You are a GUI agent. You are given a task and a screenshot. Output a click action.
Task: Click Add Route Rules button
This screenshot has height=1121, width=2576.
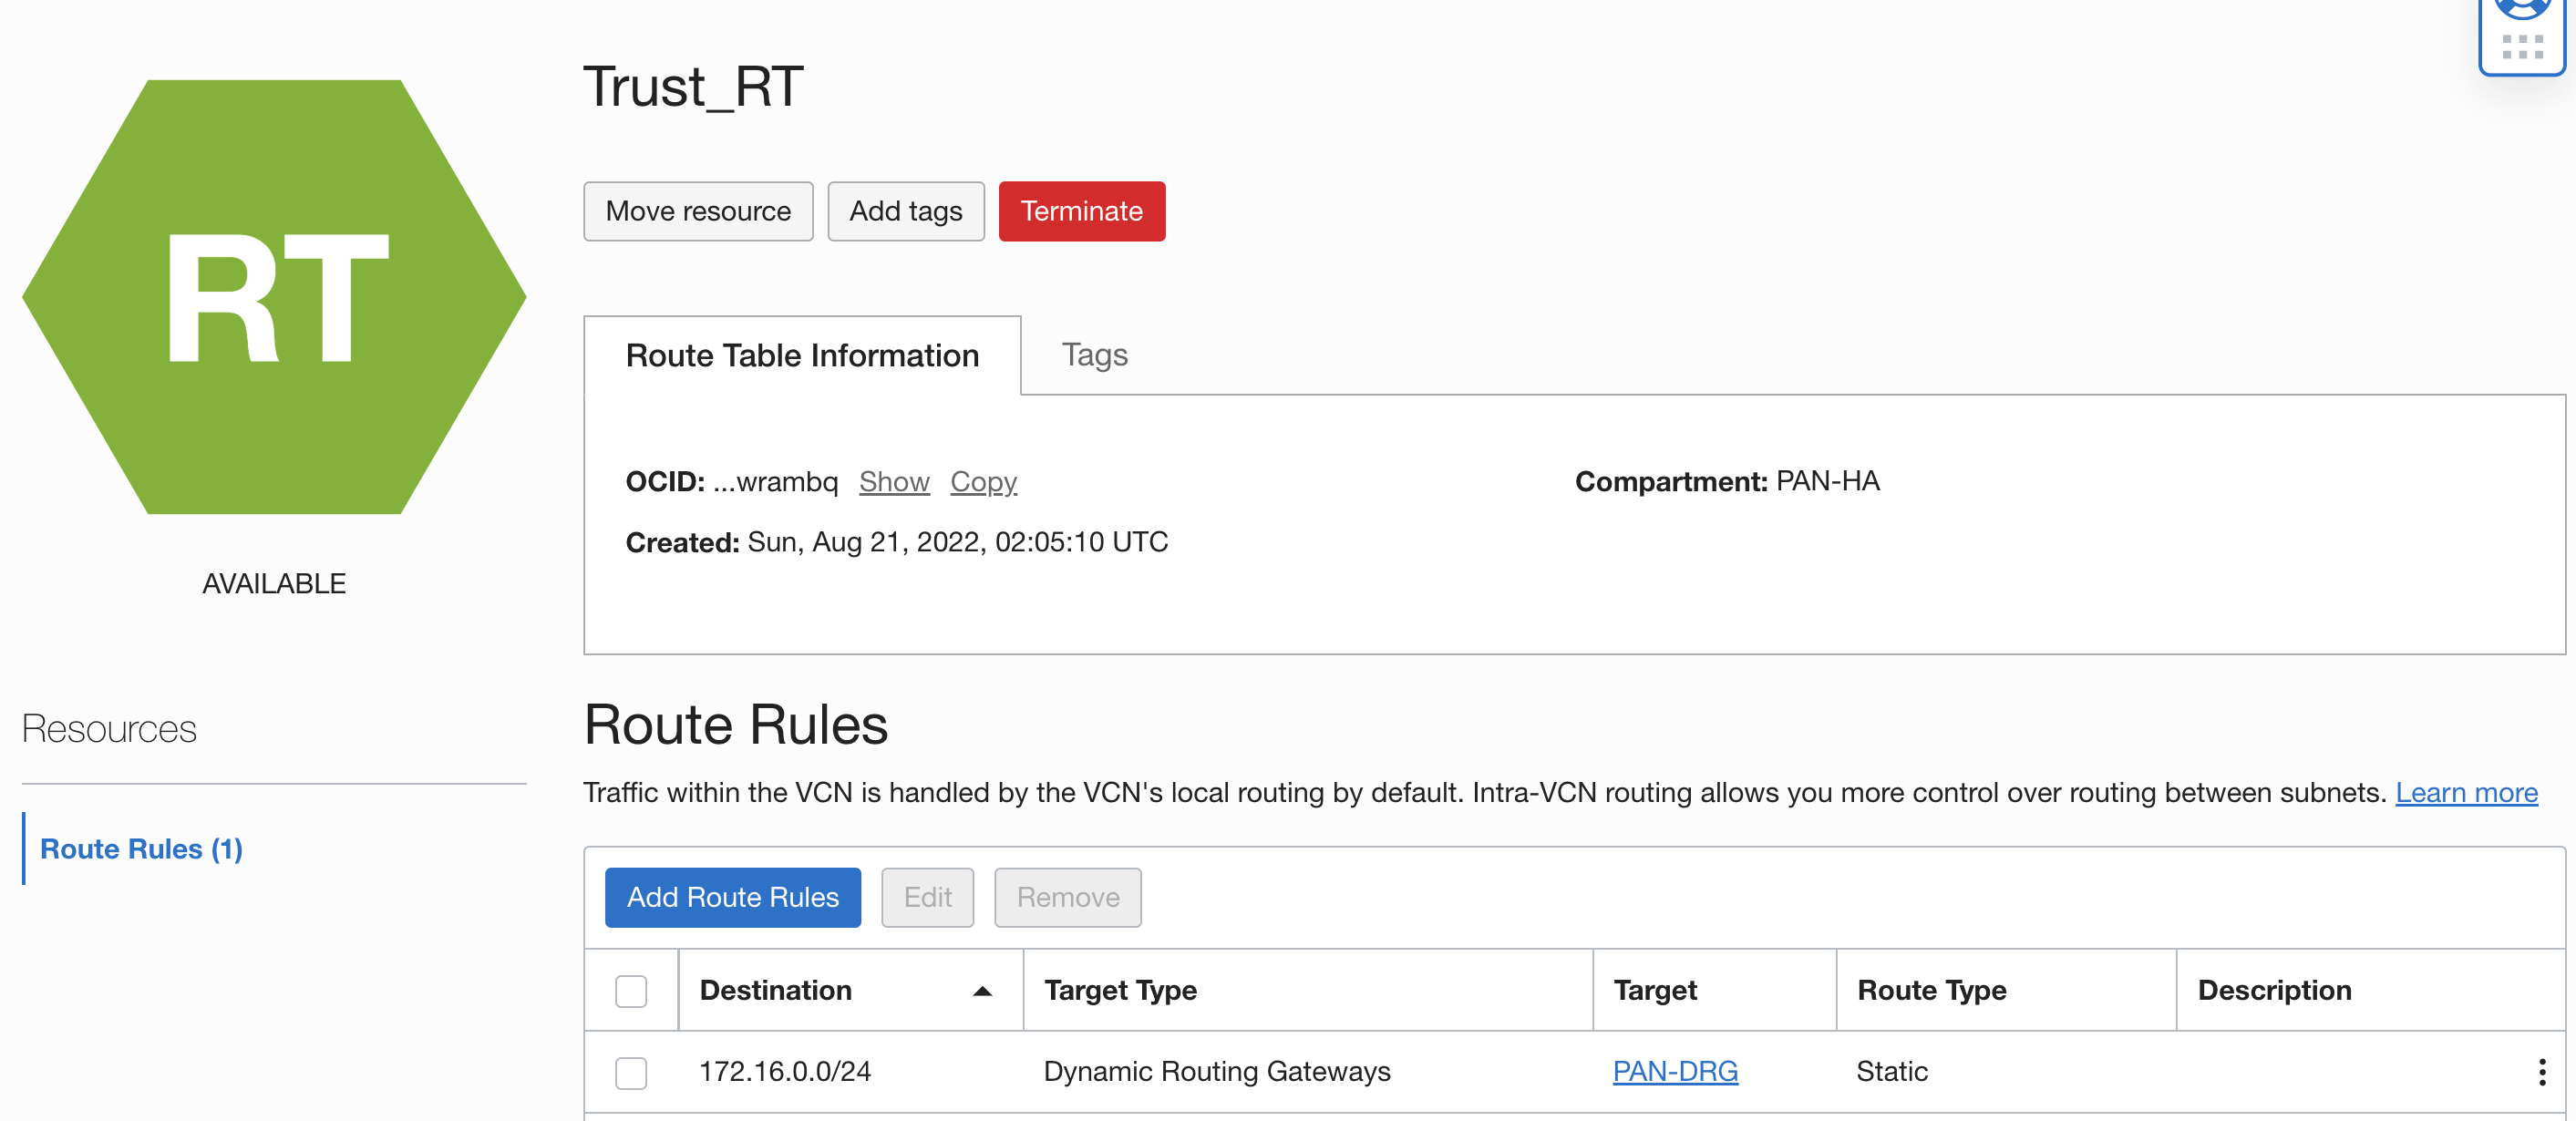click(732, 897)
